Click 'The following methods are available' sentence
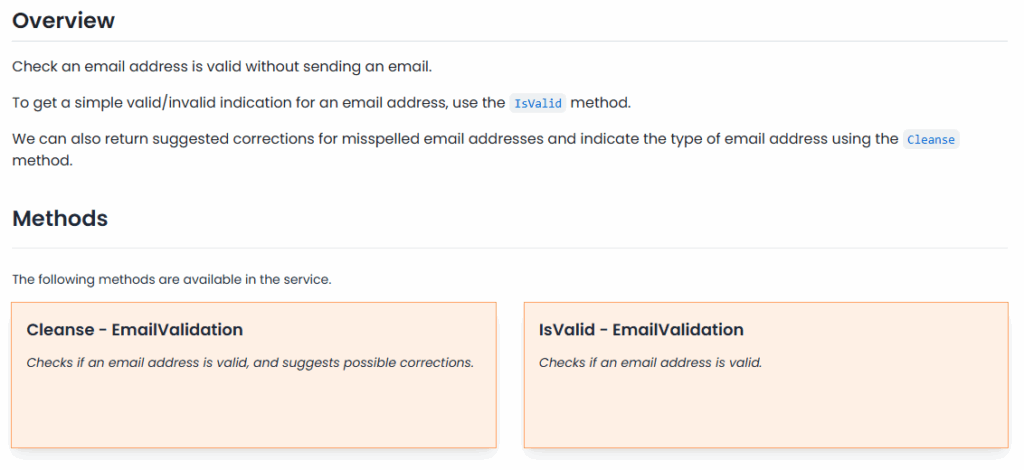 [171, 280]
